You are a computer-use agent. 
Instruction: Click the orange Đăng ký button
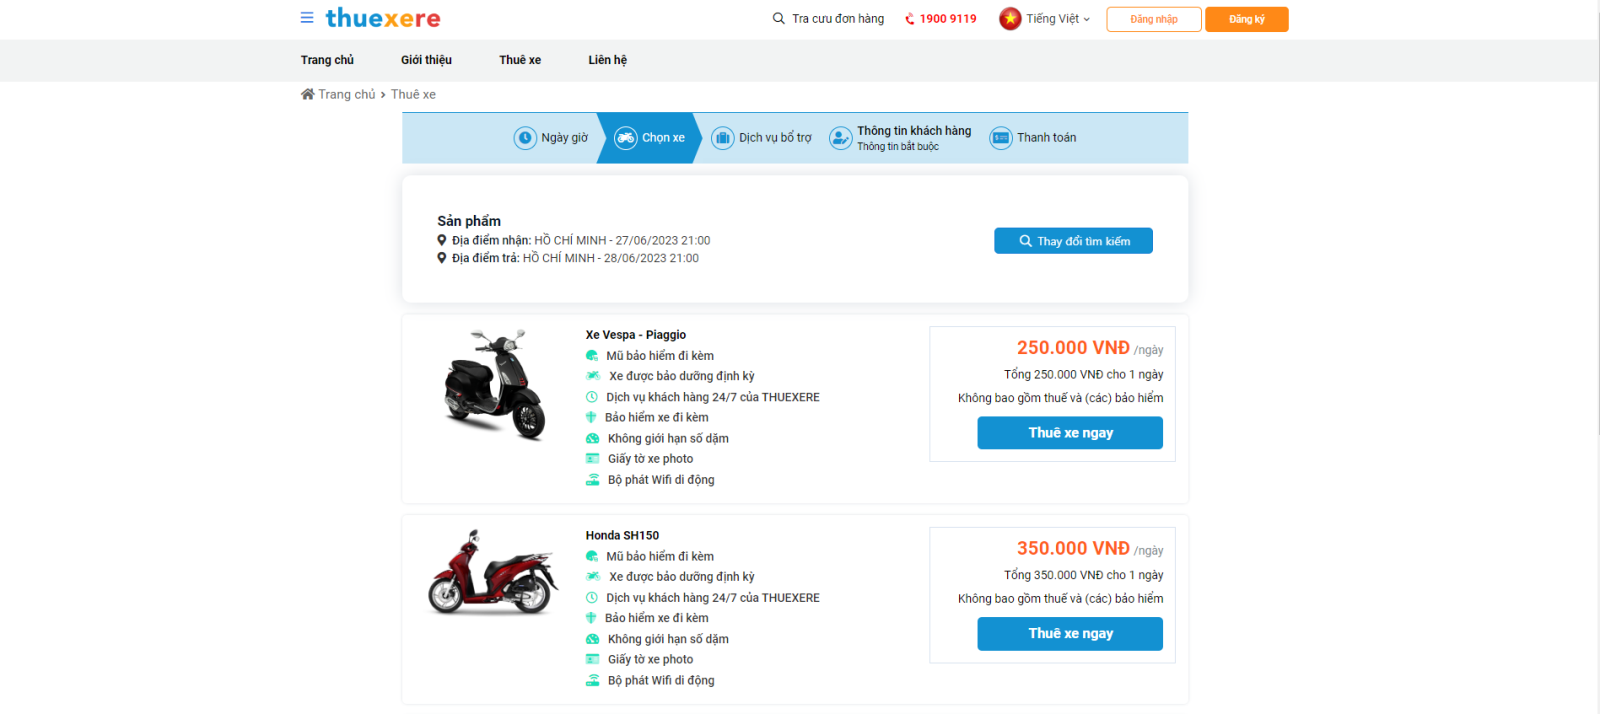click(x=1247, y=19)
